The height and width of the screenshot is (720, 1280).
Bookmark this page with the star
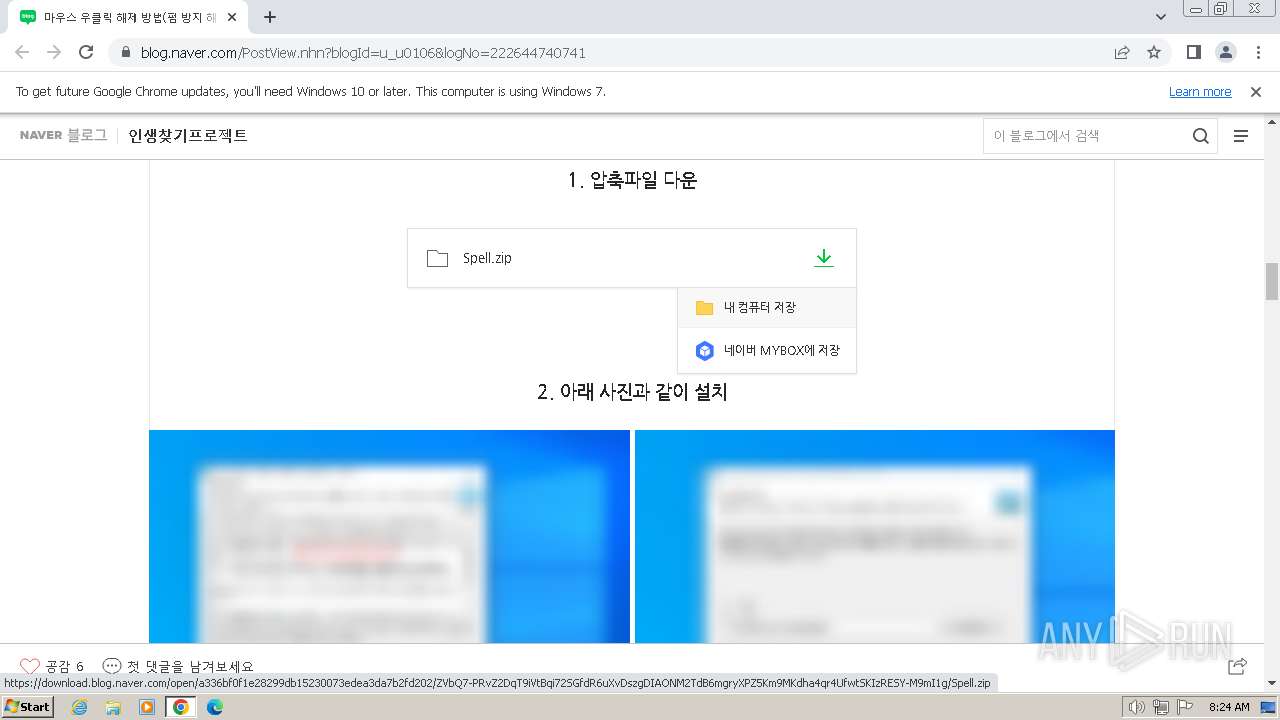click(x=1154, y=52)
